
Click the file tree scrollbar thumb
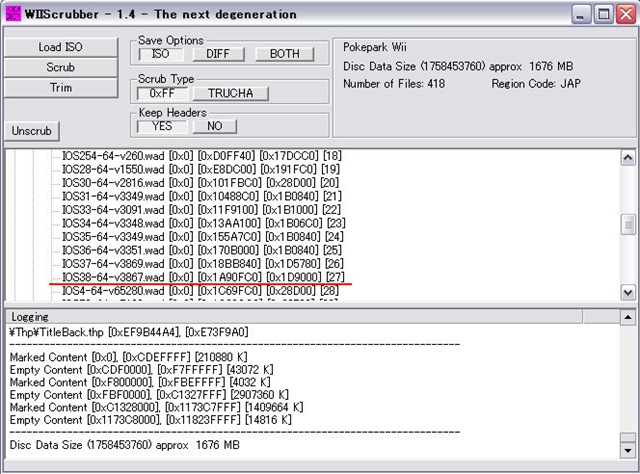628,225
